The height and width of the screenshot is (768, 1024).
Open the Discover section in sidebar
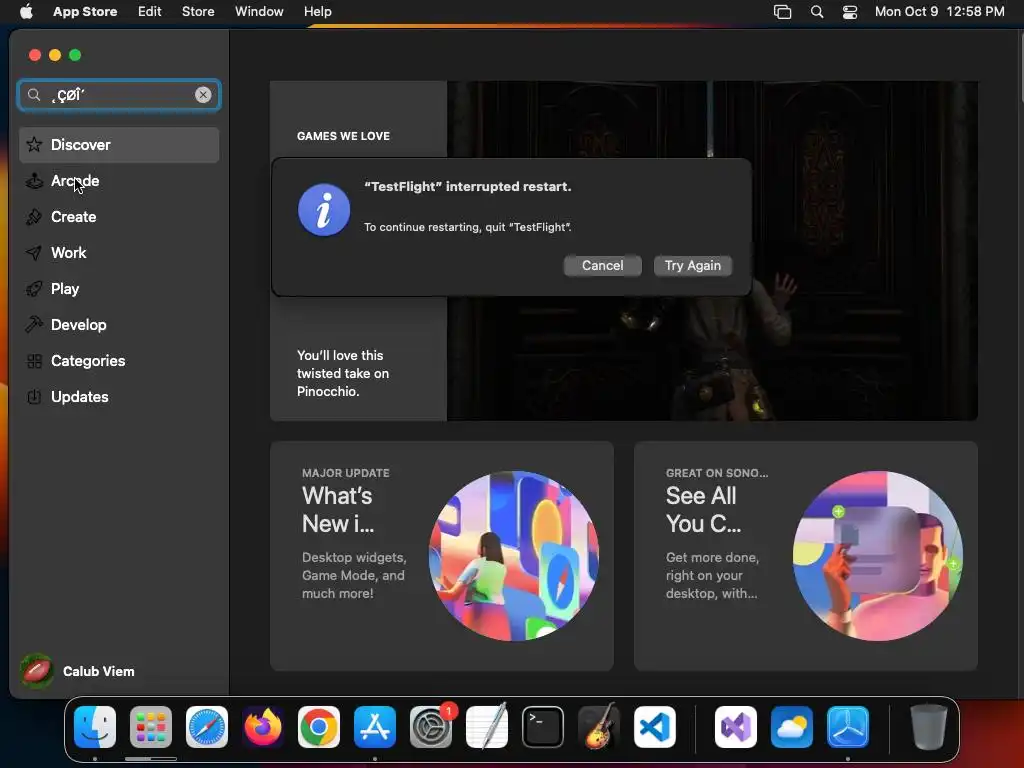tap(119, 145)
